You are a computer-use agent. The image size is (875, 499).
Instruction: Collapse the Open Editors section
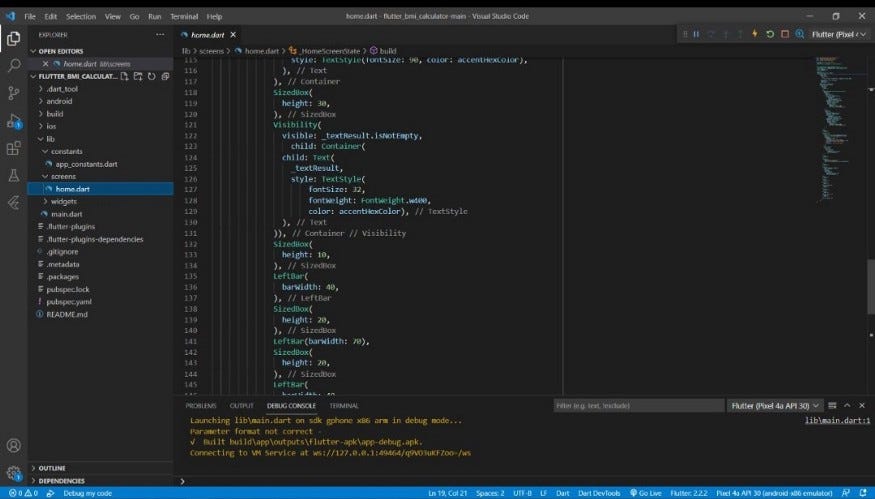click(x=61, y=51)
